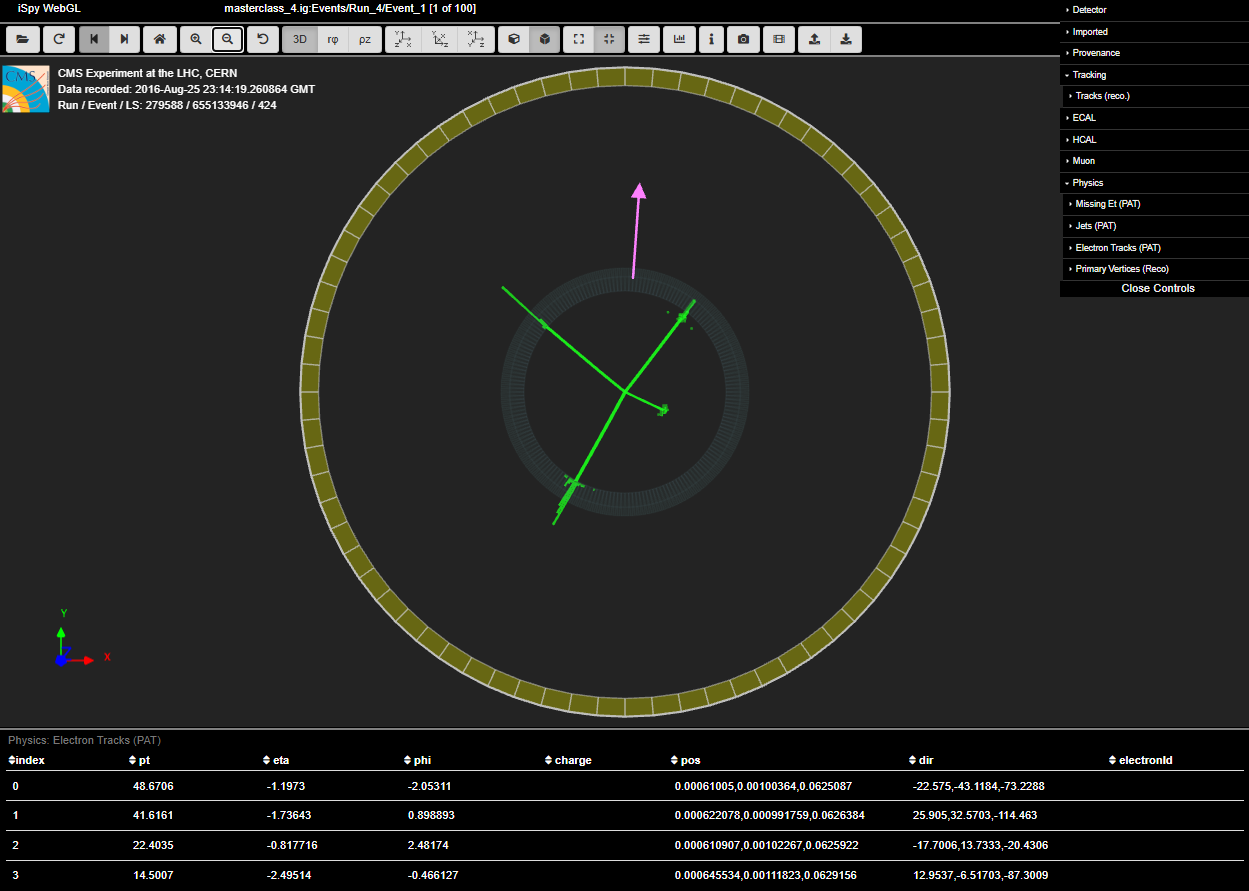Click the settings sliders icon
The width and height of the screenshot is (1249, 891).
(644, 39)
